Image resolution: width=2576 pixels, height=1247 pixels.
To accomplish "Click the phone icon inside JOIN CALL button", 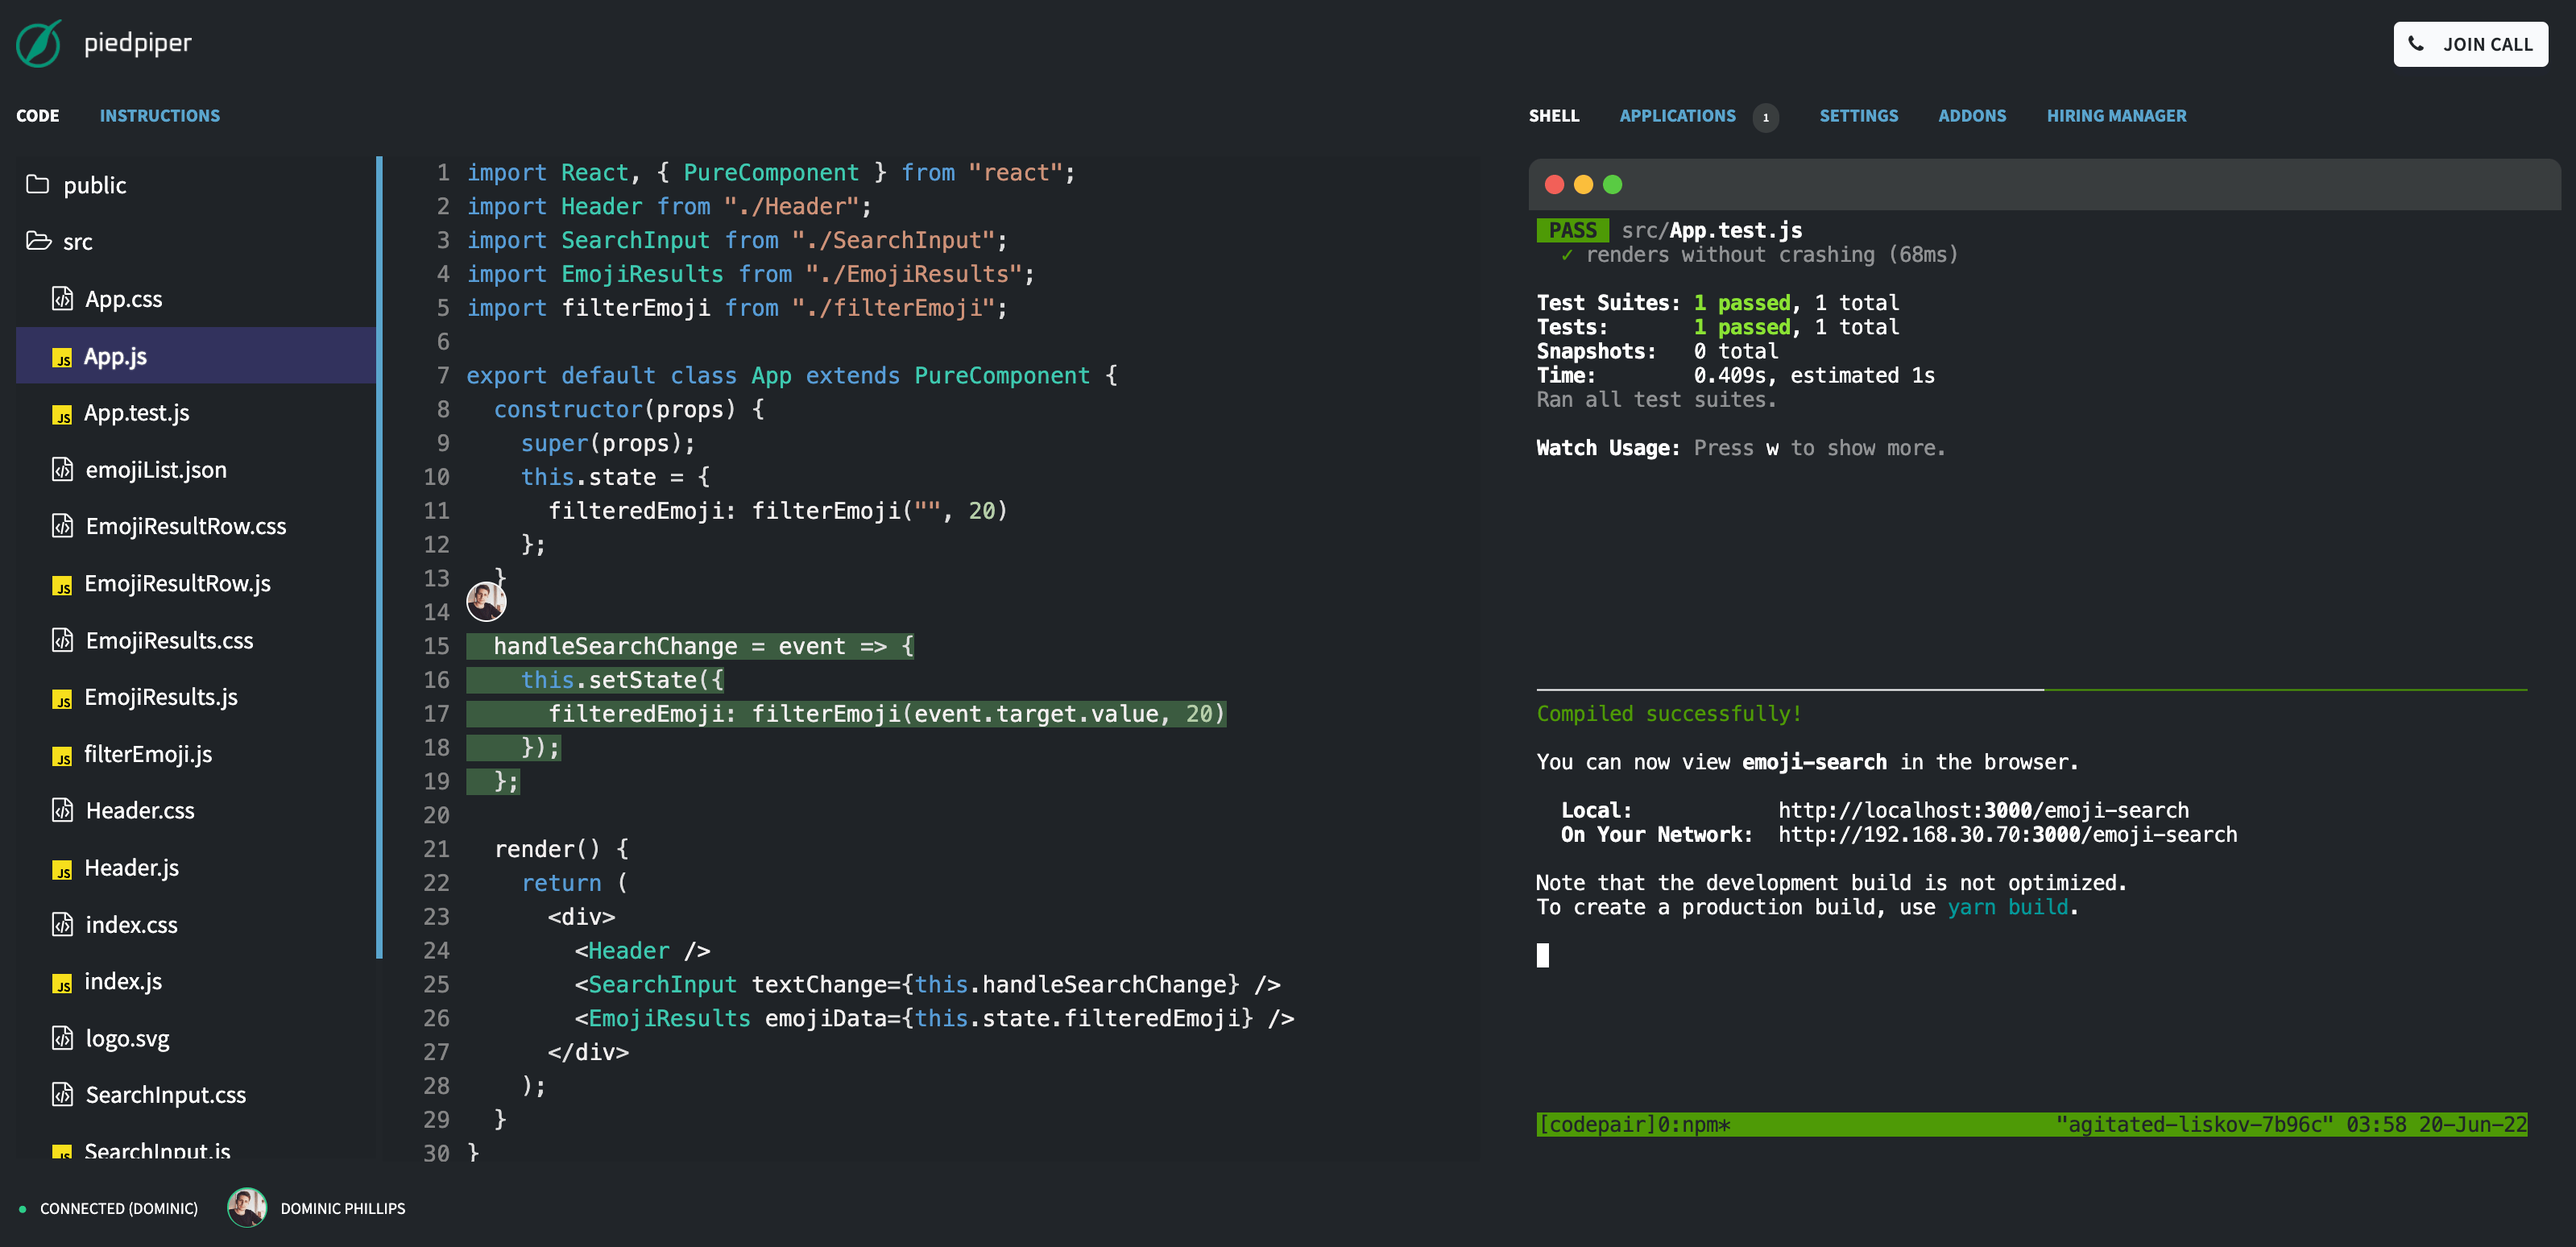I will point(2418,44).
